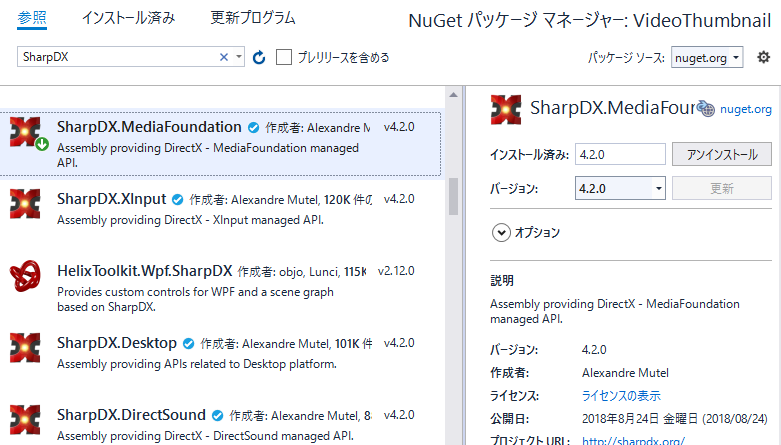Click the globe icon beside nuget.org link

[705, 108]
